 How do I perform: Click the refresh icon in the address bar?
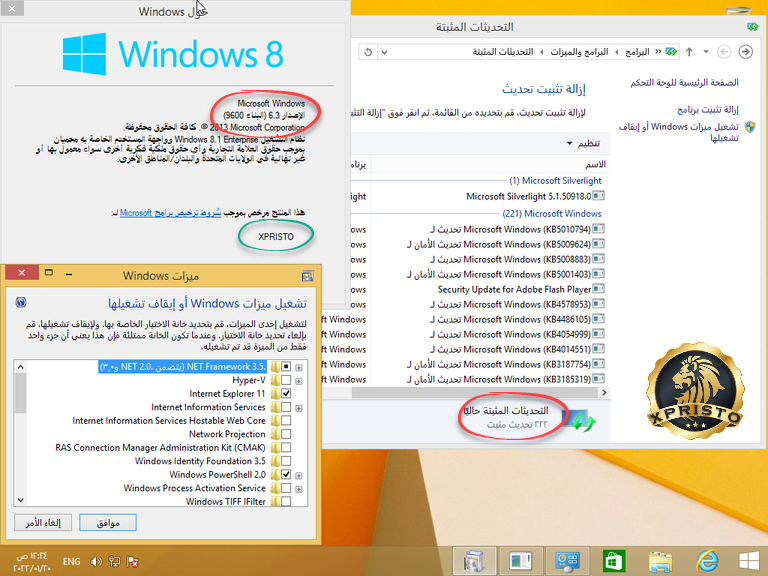(x=368, y=52)
